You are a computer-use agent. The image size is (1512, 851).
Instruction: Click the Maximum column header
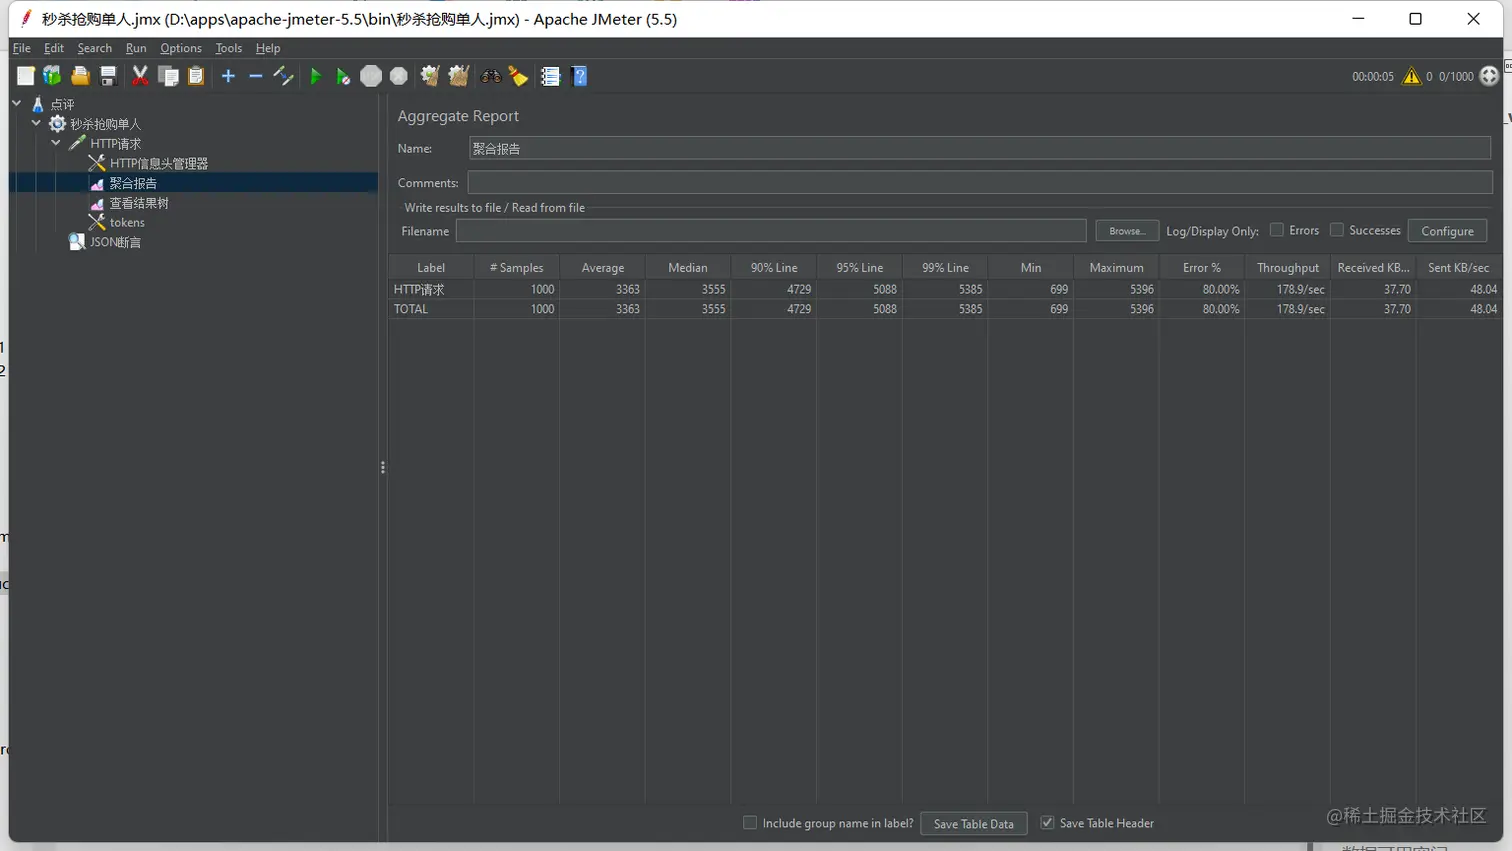tap(1116, 268)
